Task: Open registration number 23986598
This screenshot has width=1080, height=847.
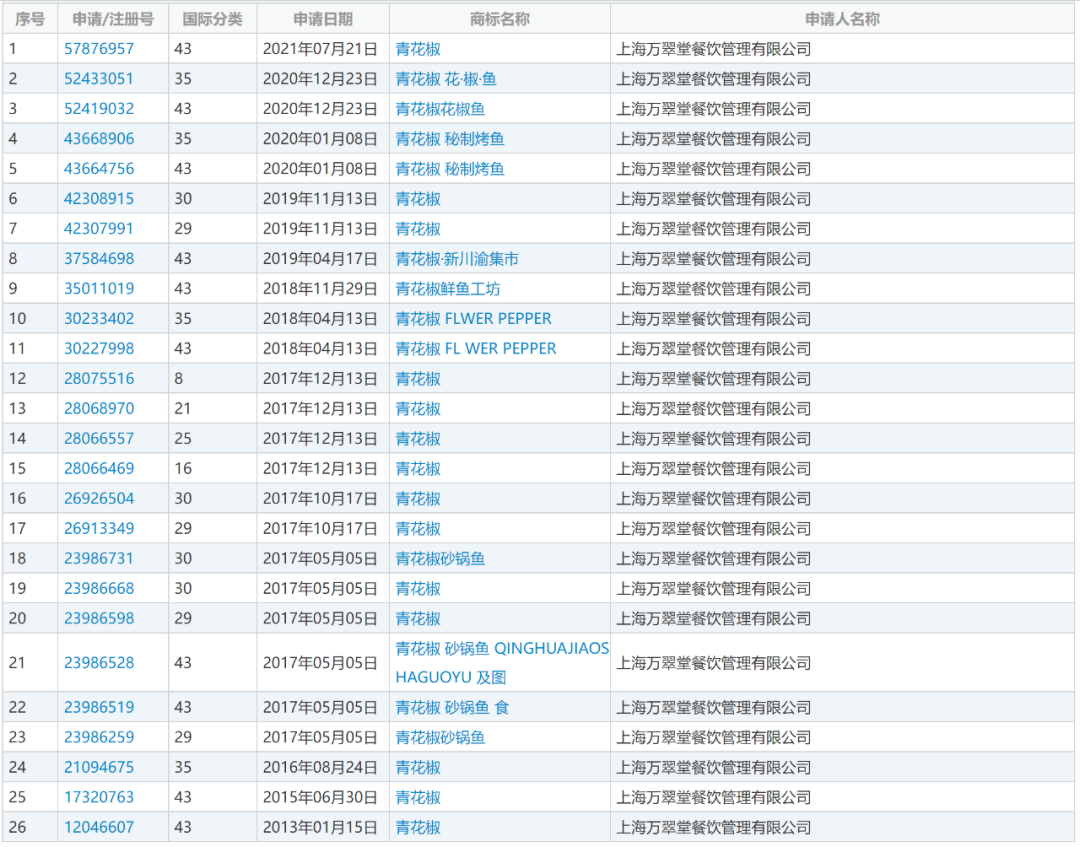Action: 98,618
